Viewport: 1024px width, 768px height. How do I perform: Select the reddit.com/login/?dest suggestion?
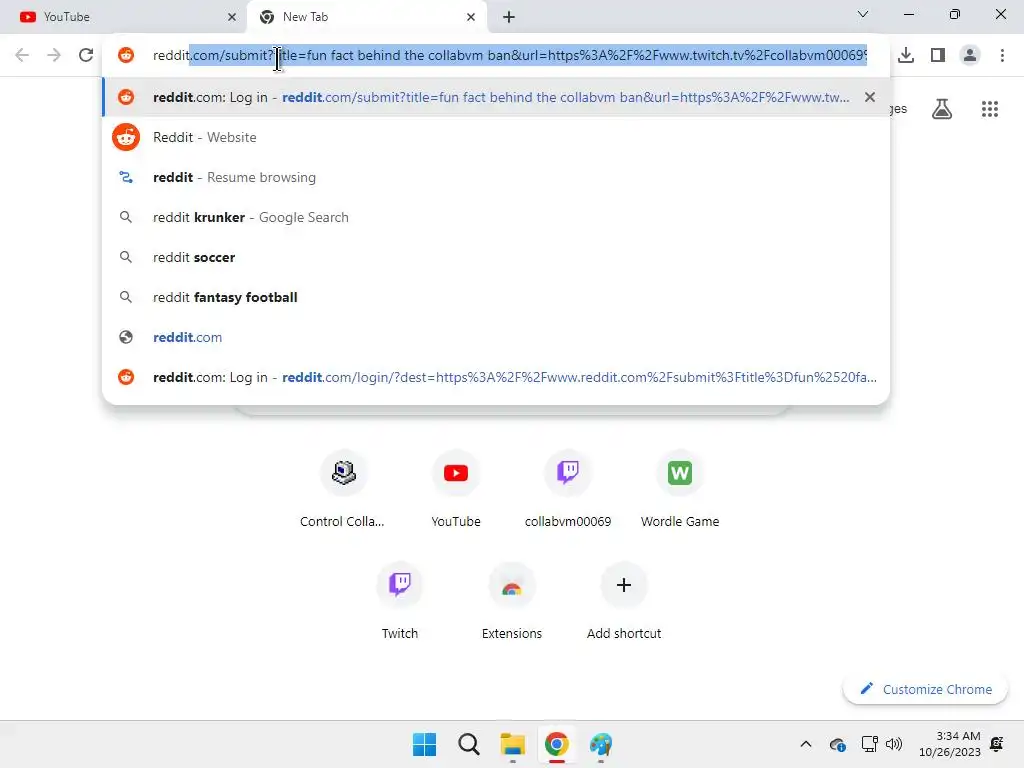[x=496, y=377]
